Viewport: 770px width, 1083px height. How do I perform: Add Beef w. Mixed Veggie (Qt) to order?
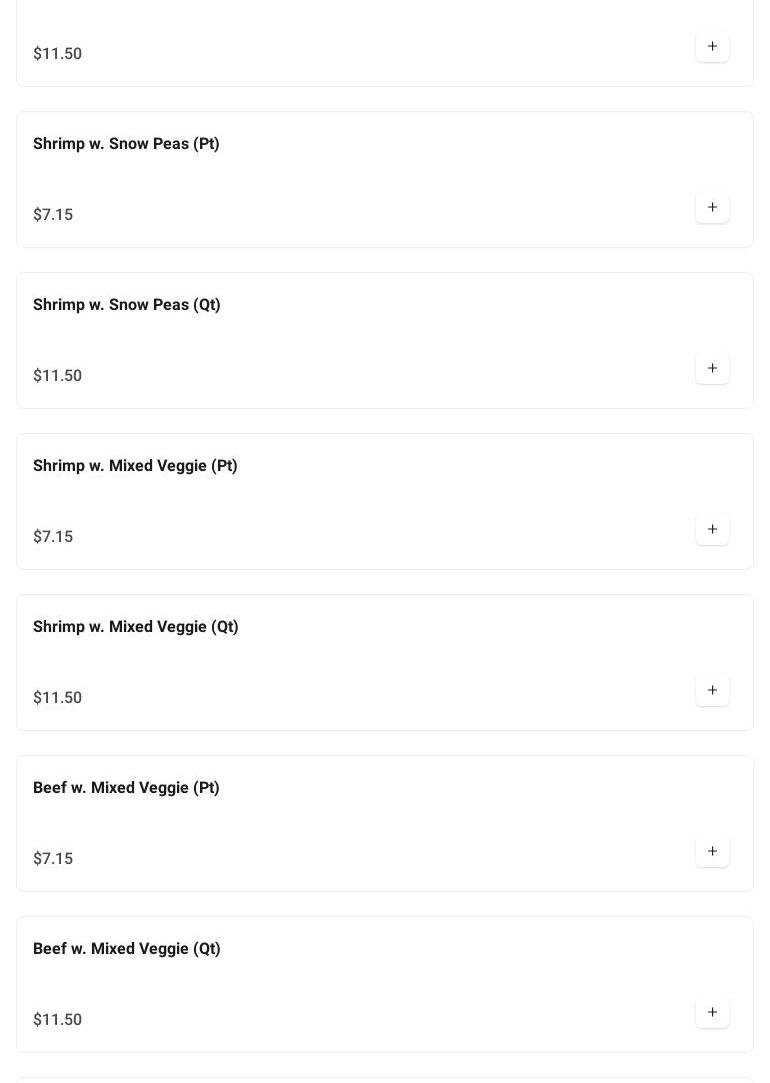pos(712,1013)
